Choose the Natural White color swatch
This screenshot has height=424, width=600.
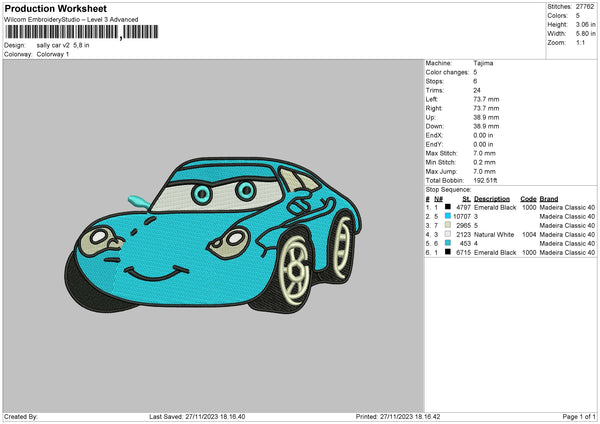(x=446, y=234)
